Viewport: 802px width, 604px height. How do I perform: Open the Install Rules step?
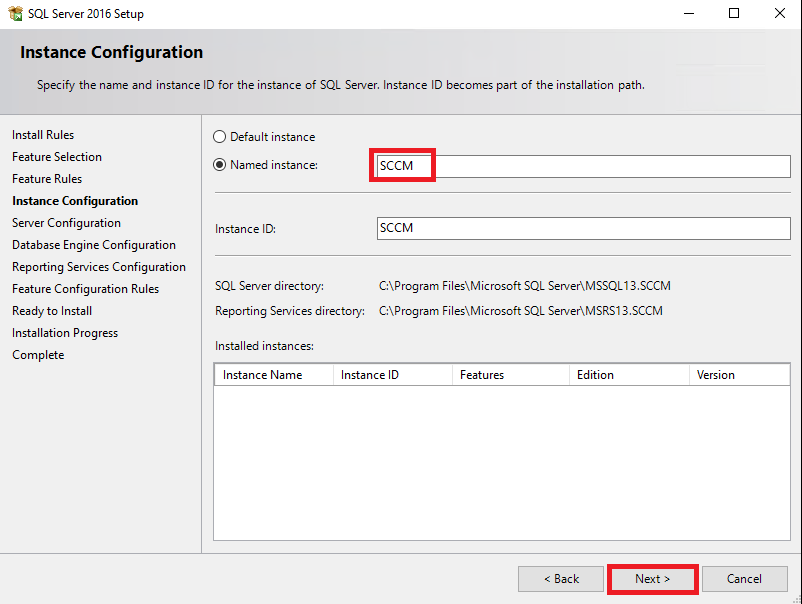(43, 135)
